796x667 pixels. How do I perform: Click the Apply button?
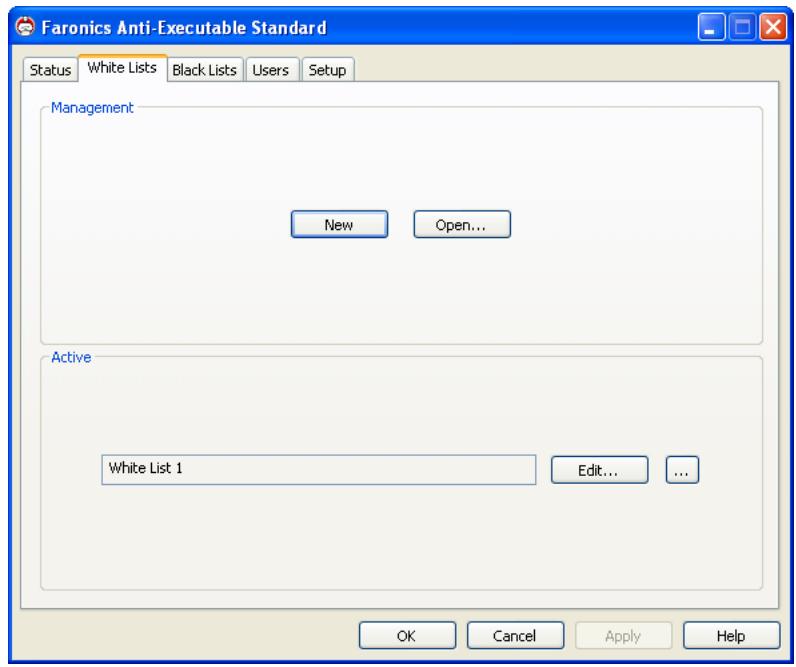pyautogui.click(x=623, y=636)
